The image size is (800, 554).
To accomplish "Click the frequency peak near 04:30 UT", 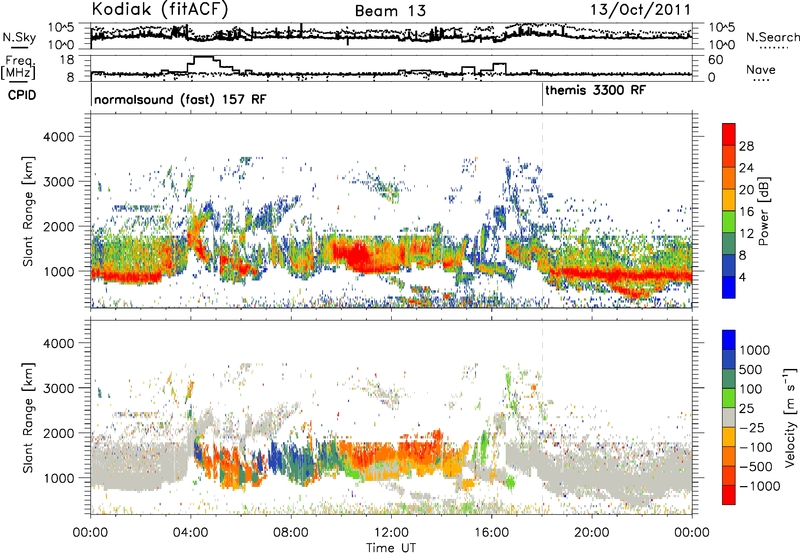I will (x=204, y=57).
